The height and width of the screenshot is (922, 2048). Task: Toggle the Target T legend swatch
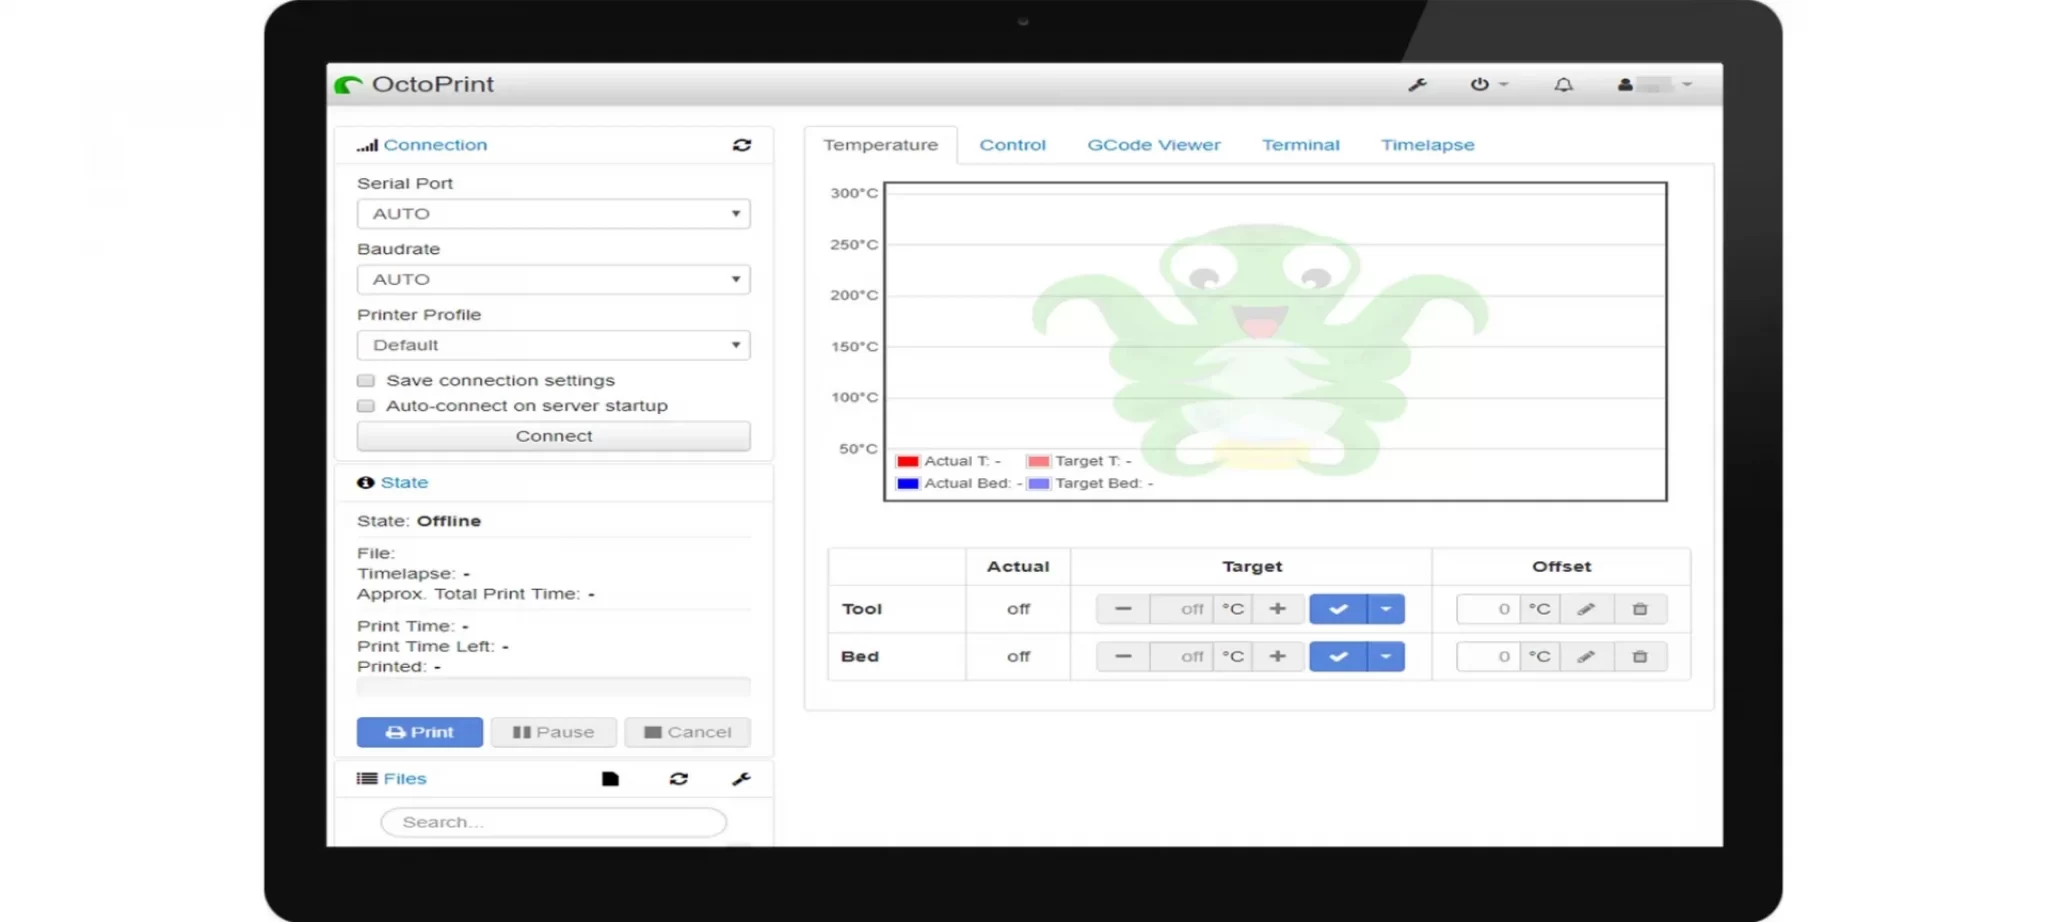[1039, 461]
